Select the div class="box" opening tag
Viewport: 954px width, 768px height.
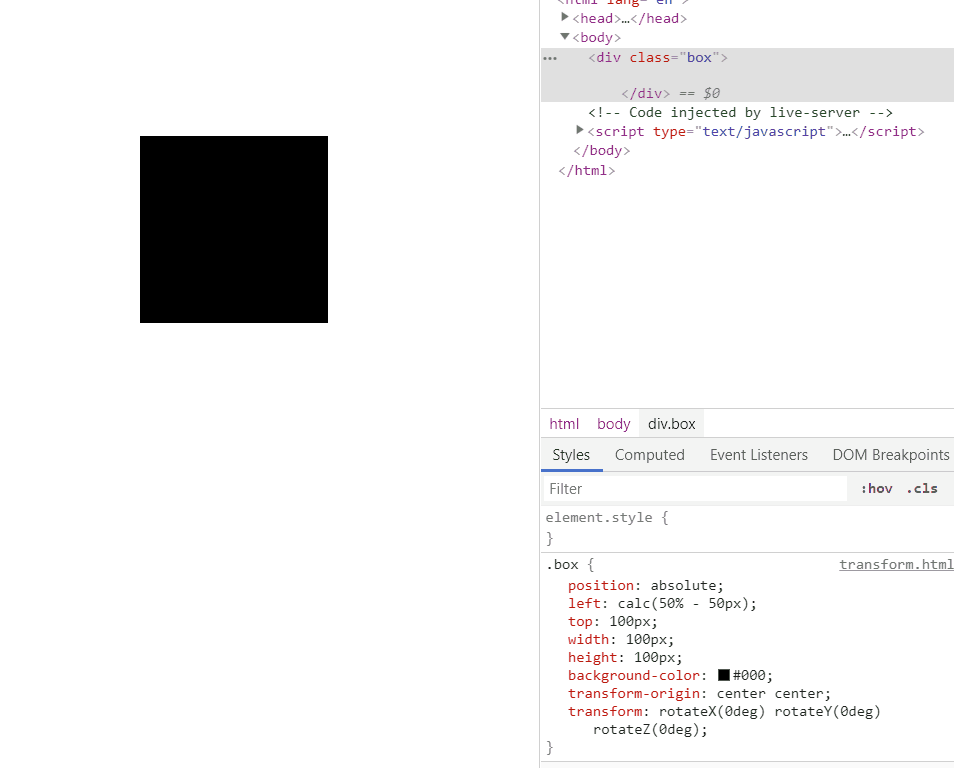658,57
